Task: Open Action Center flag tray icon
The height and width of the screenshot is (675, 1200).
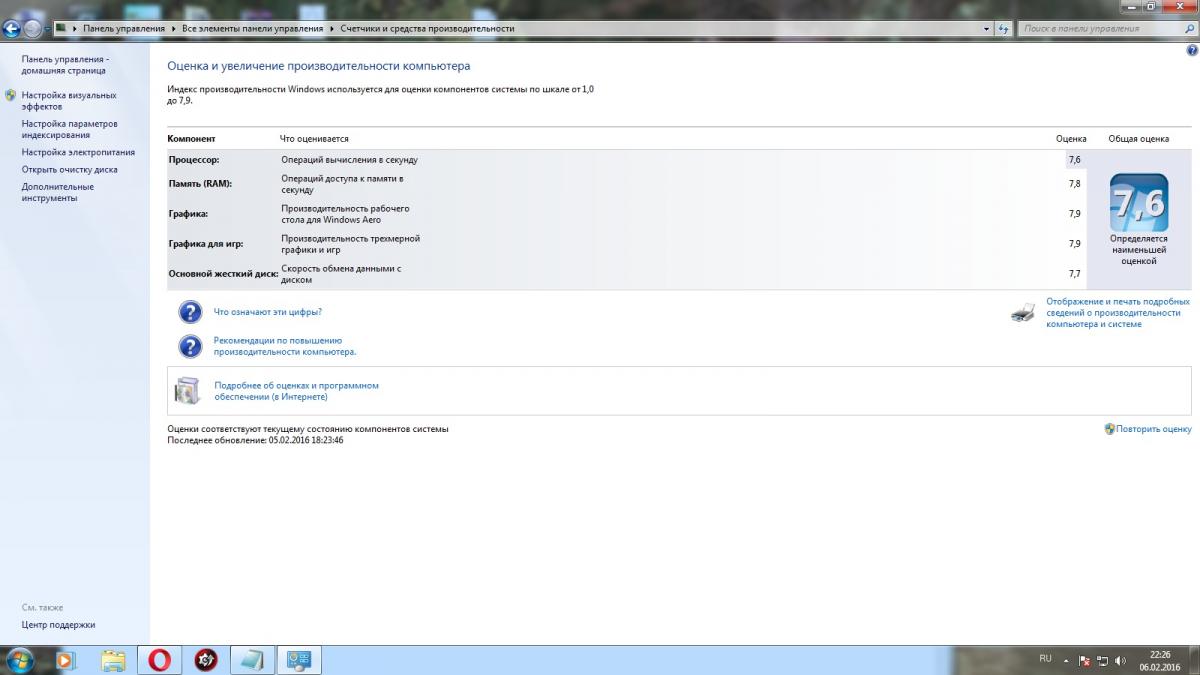Action: (x=1084, y=661)
